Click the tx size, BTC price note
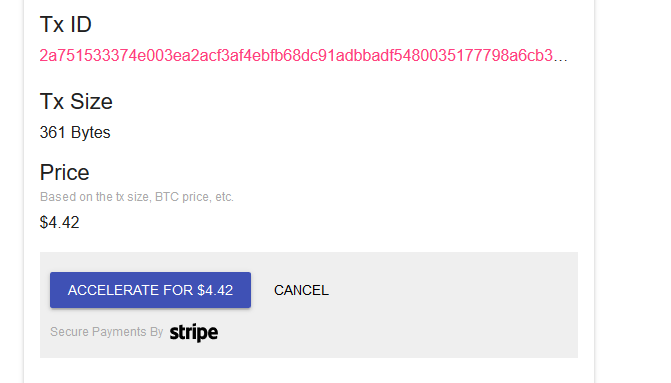The height and width of the screenshot is (383, 671). [137, 197]
